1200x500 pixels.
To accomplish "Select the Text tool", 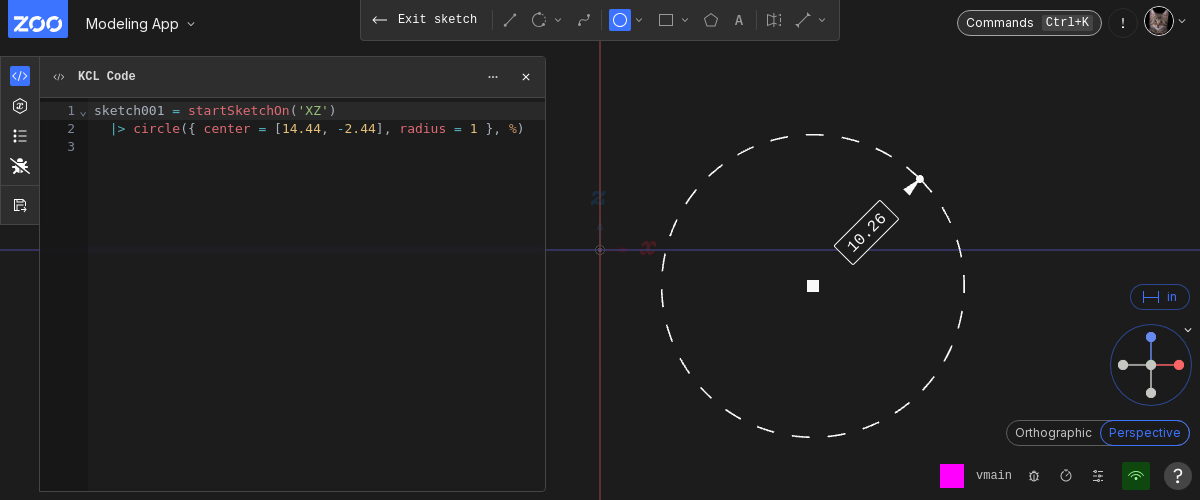I will point(739,20).
